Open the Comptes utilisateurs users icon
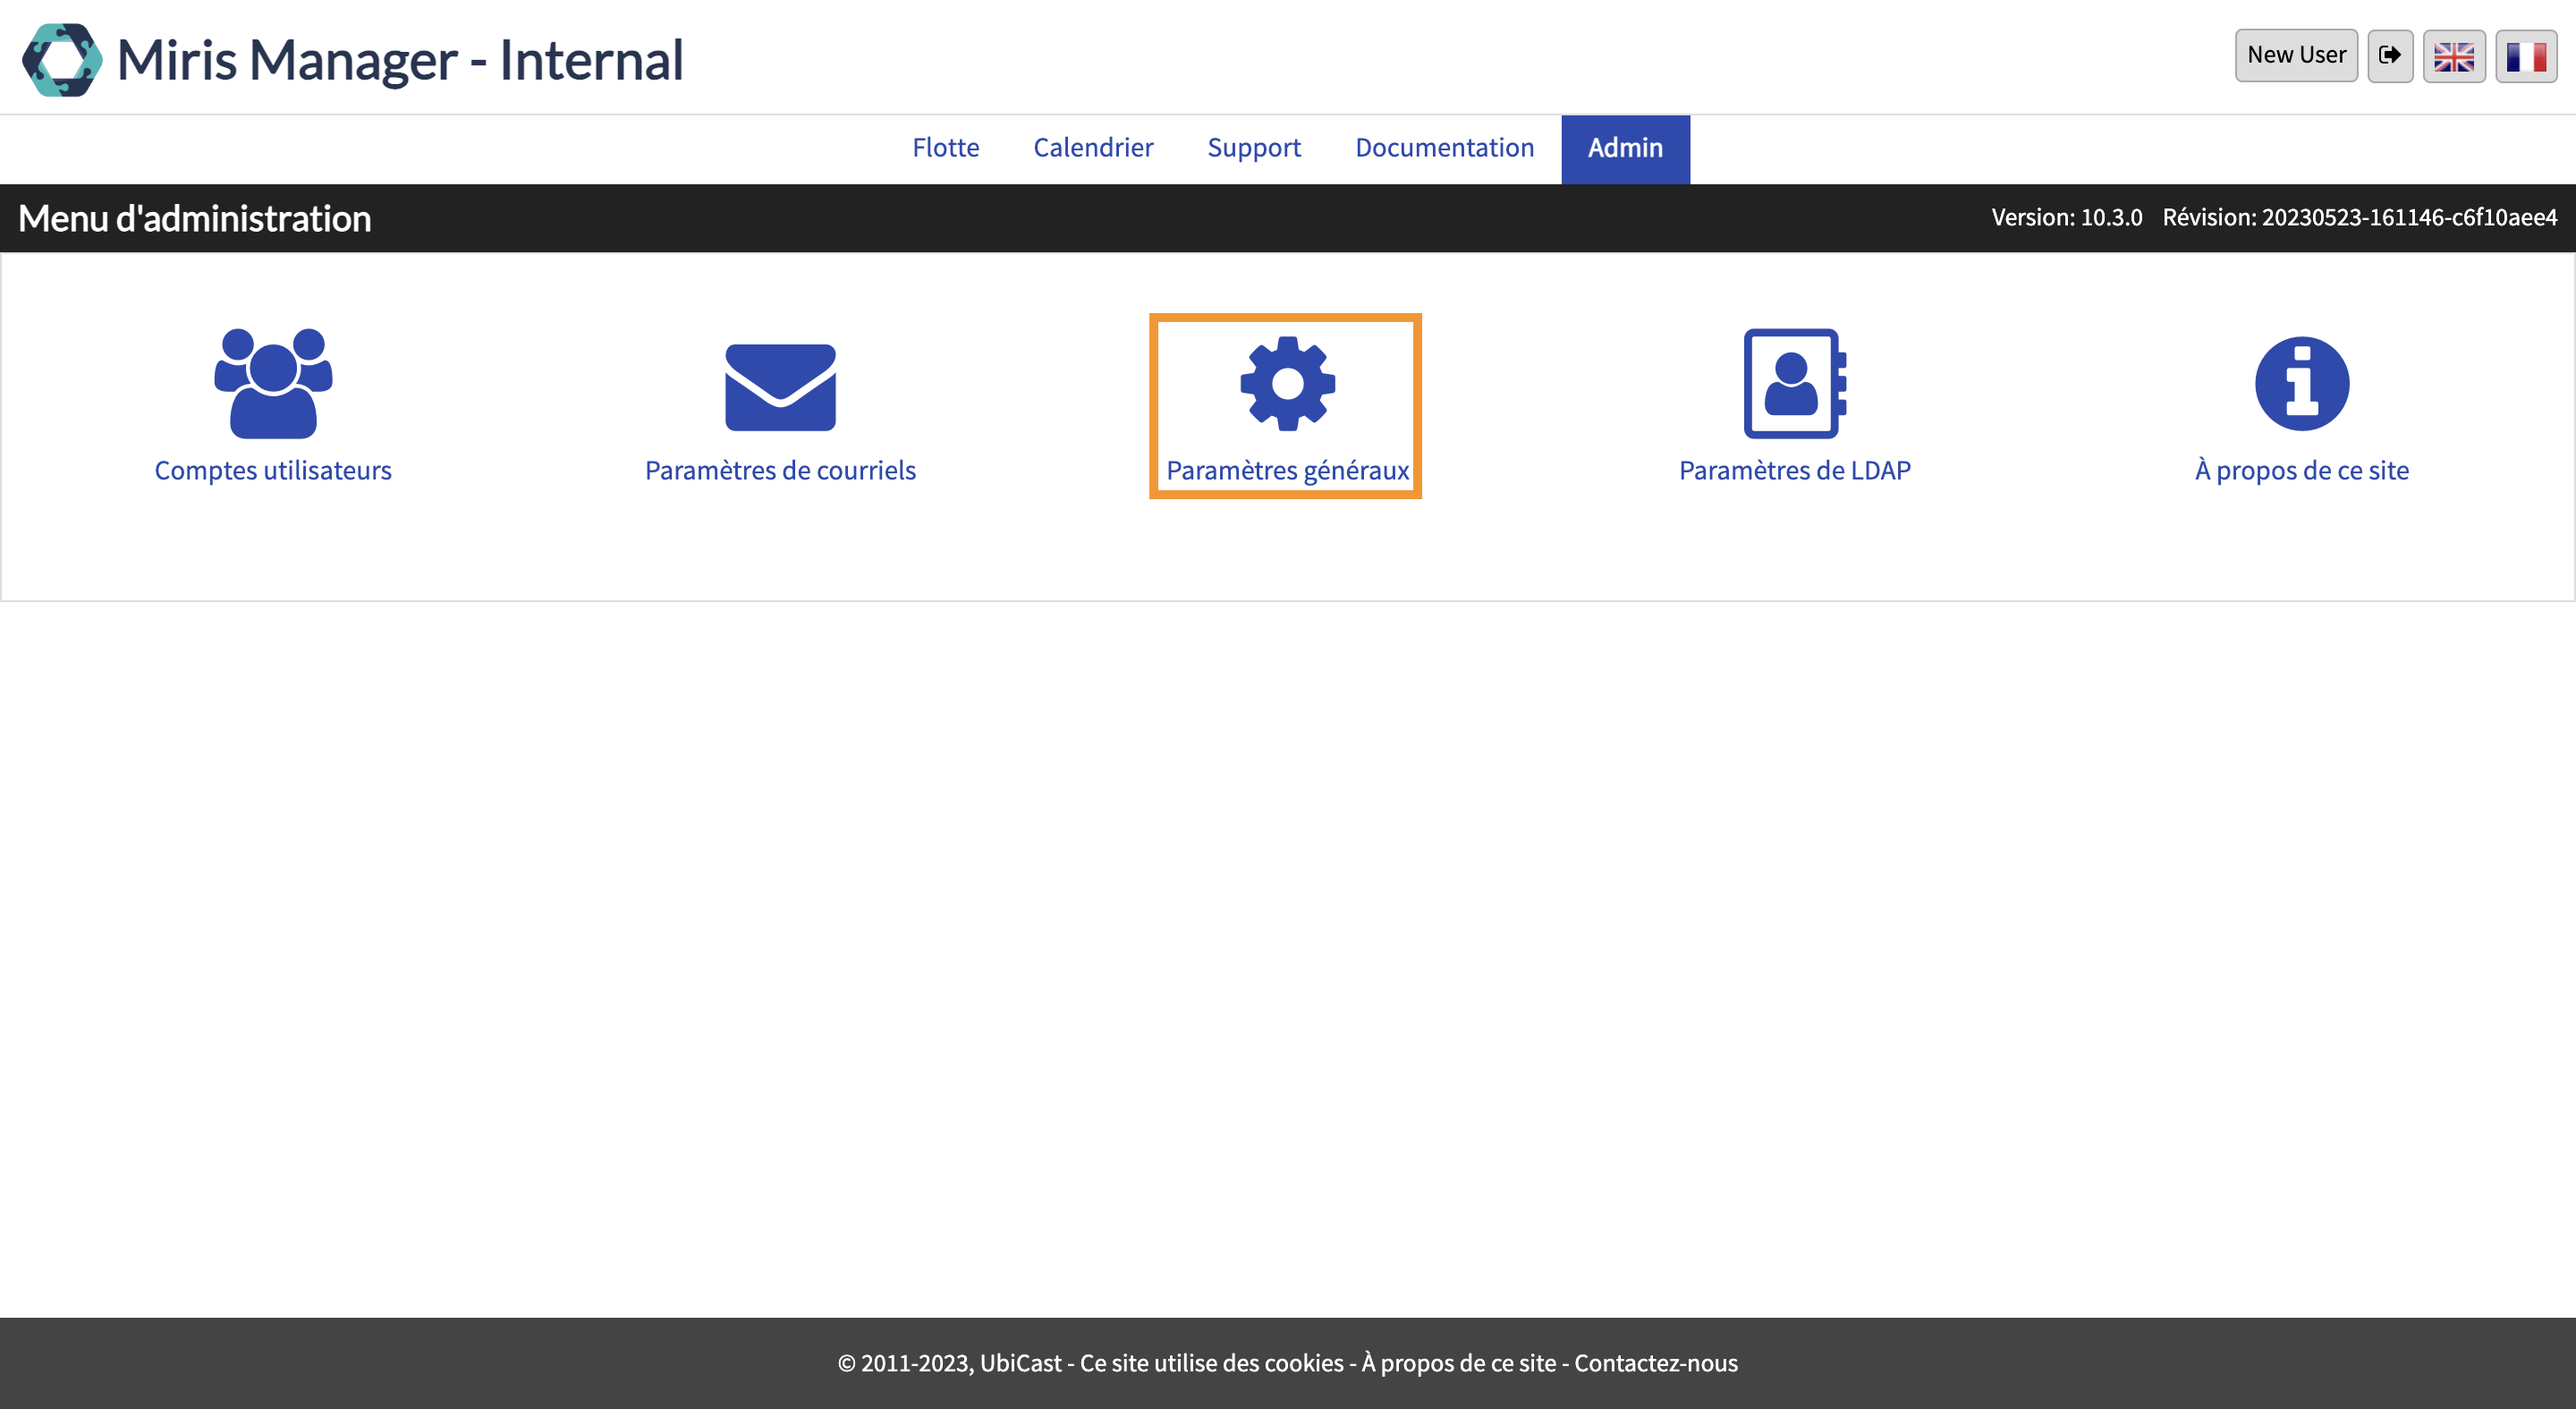The image size is (2576, 1409). [273, 383]
